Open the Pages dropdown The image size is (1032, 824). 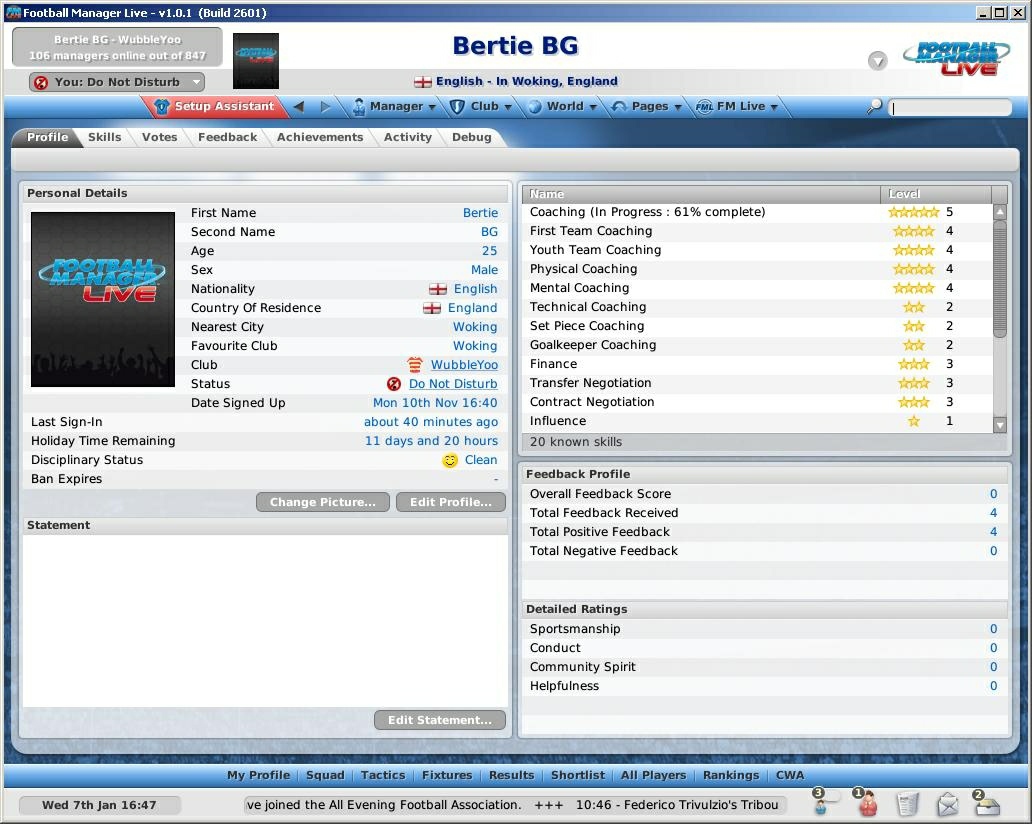coord(652,106)
